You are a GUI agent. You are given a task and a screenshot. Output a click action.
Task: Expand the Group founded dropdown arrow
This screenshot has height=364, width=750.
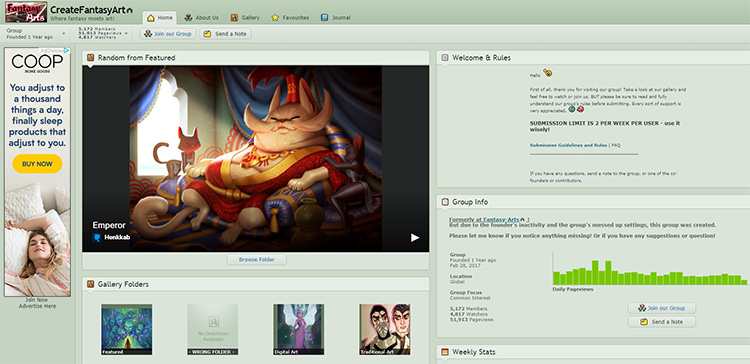64,33
